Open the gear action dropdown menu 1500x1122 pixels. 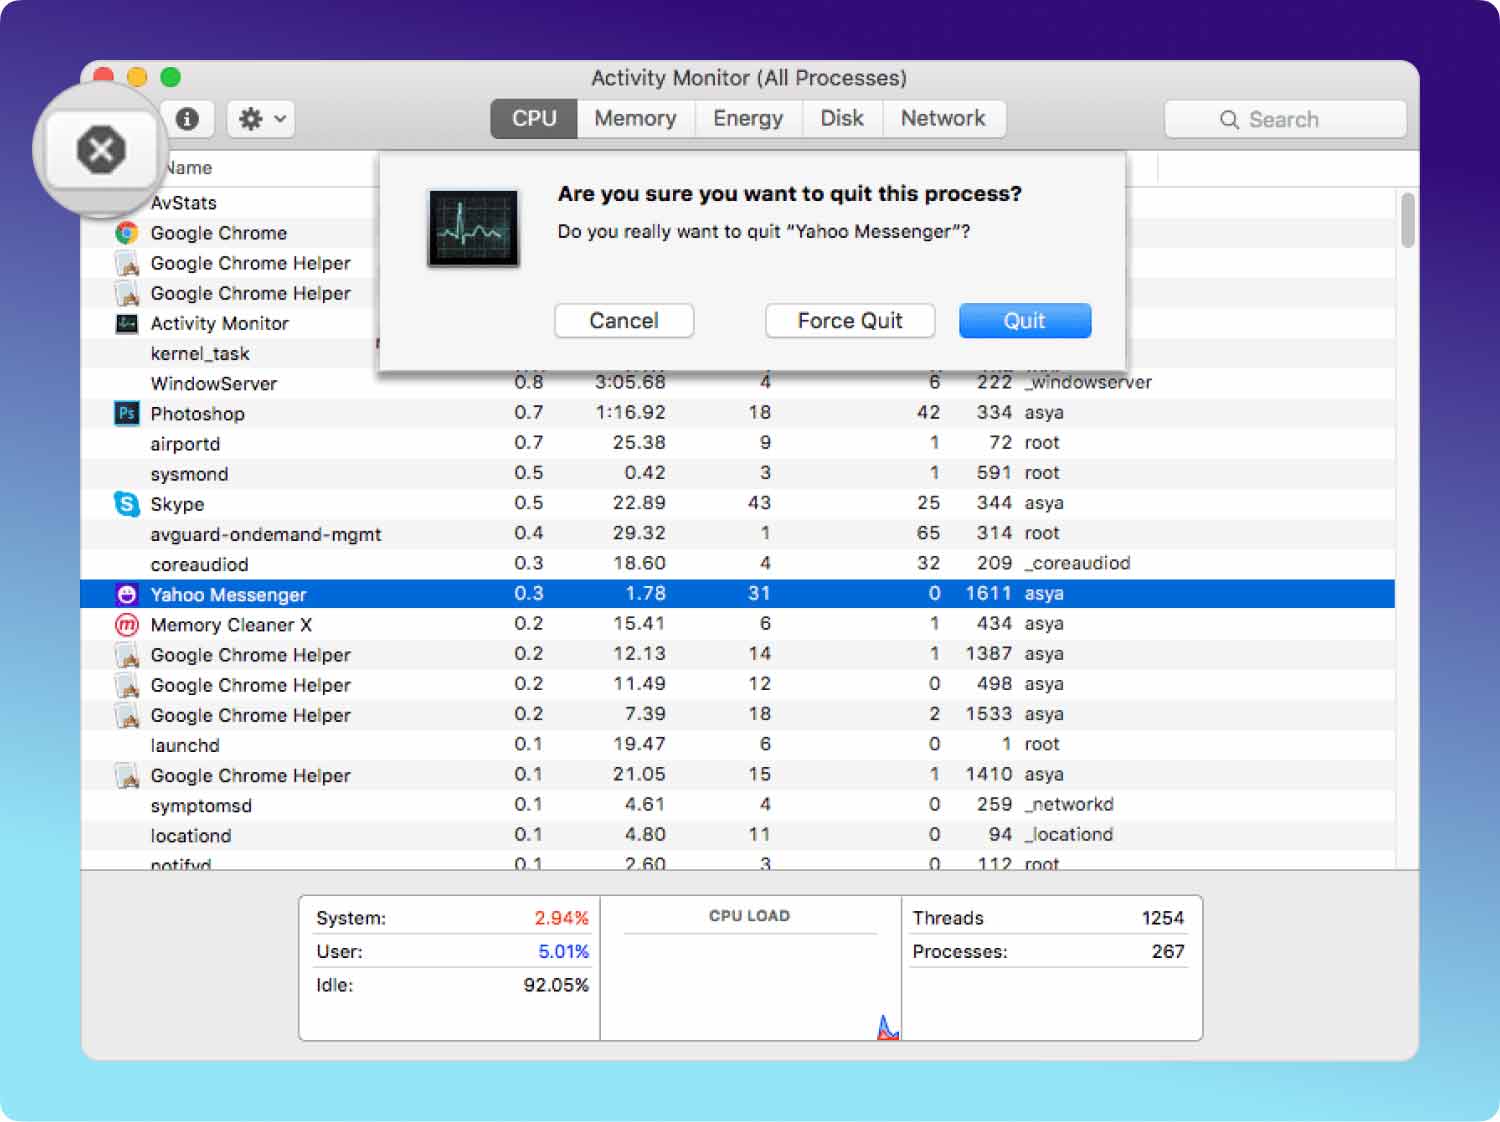coord(261,119)
